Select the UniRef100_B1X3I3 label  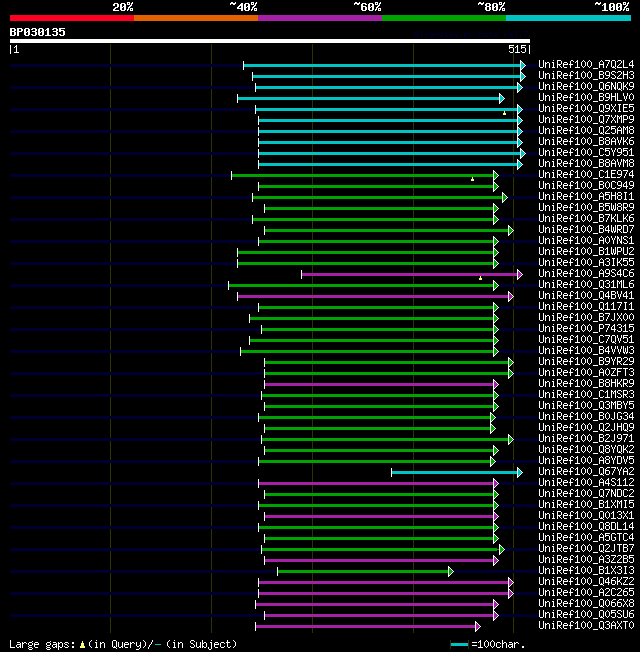586,570
